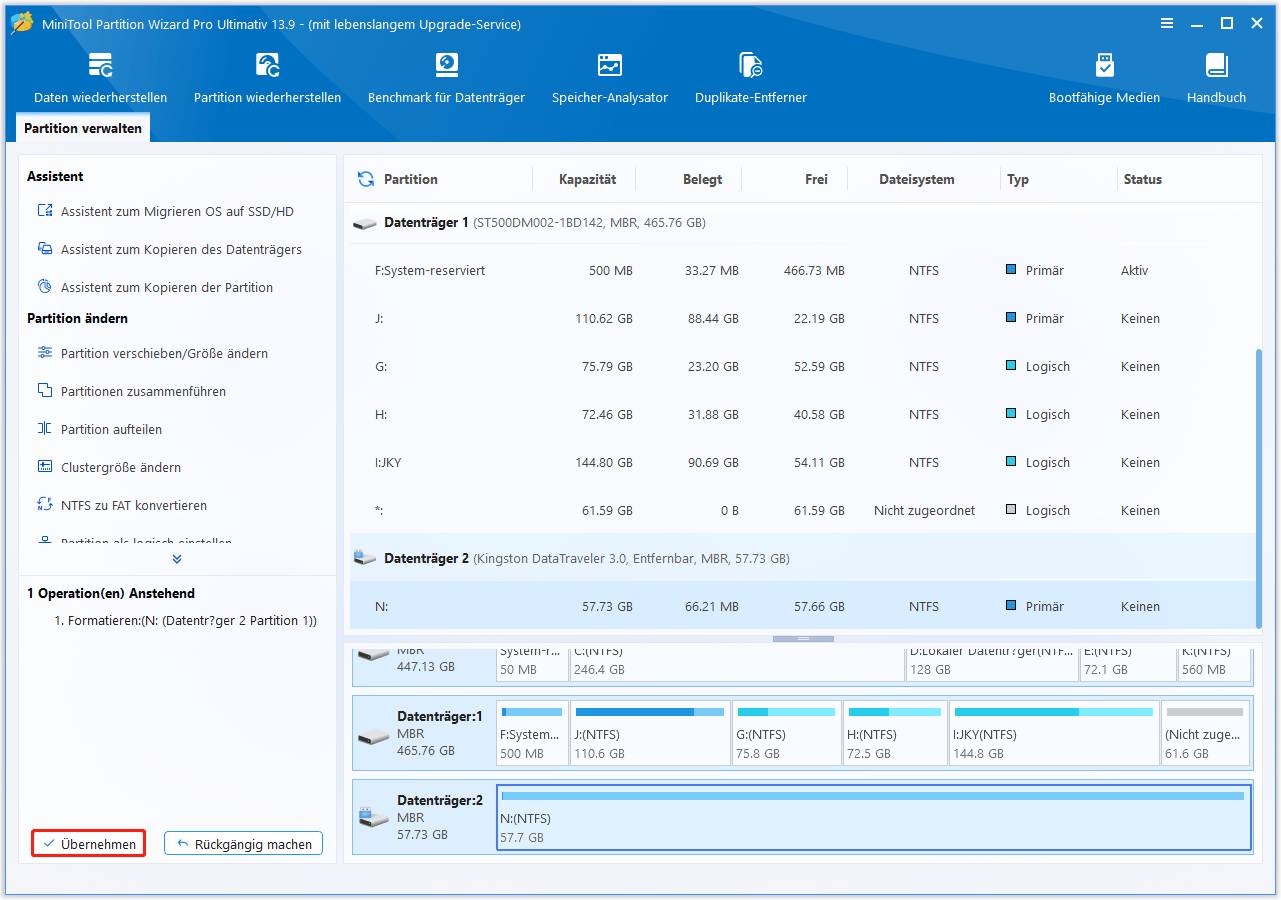1281x900 pixels.
Task: Click 465.76 GB size of Datenträger:1
Action: pos(426,751)
